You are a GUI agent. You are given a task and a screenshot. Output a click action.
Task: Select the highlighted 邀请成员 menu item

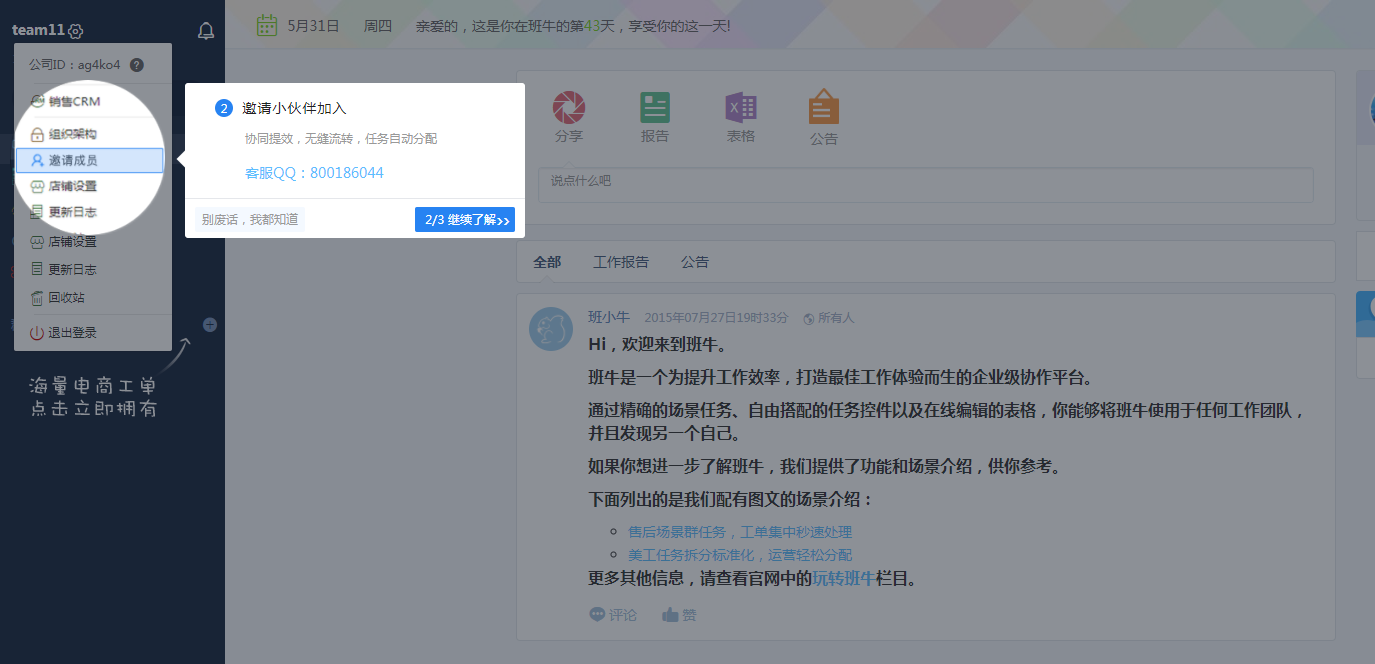tap(89, 160)
